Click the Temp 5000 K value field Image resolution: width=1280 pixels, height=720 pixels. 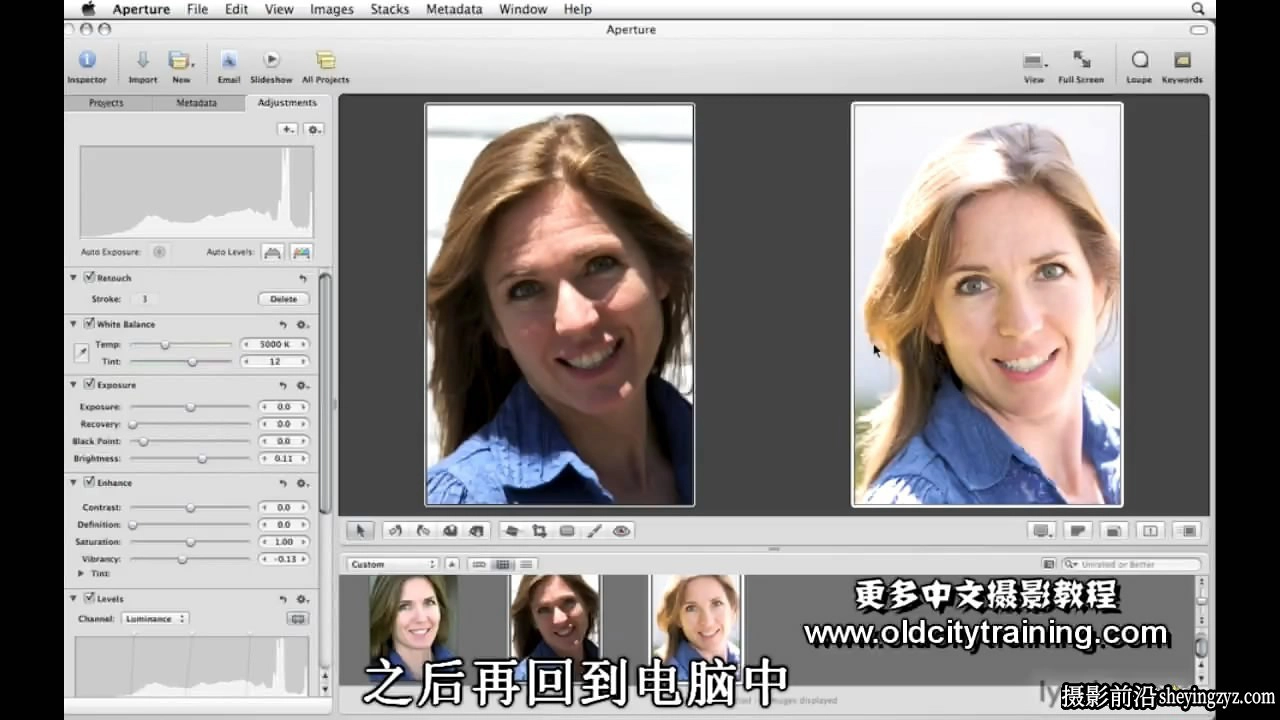click(x=275, y=345)
